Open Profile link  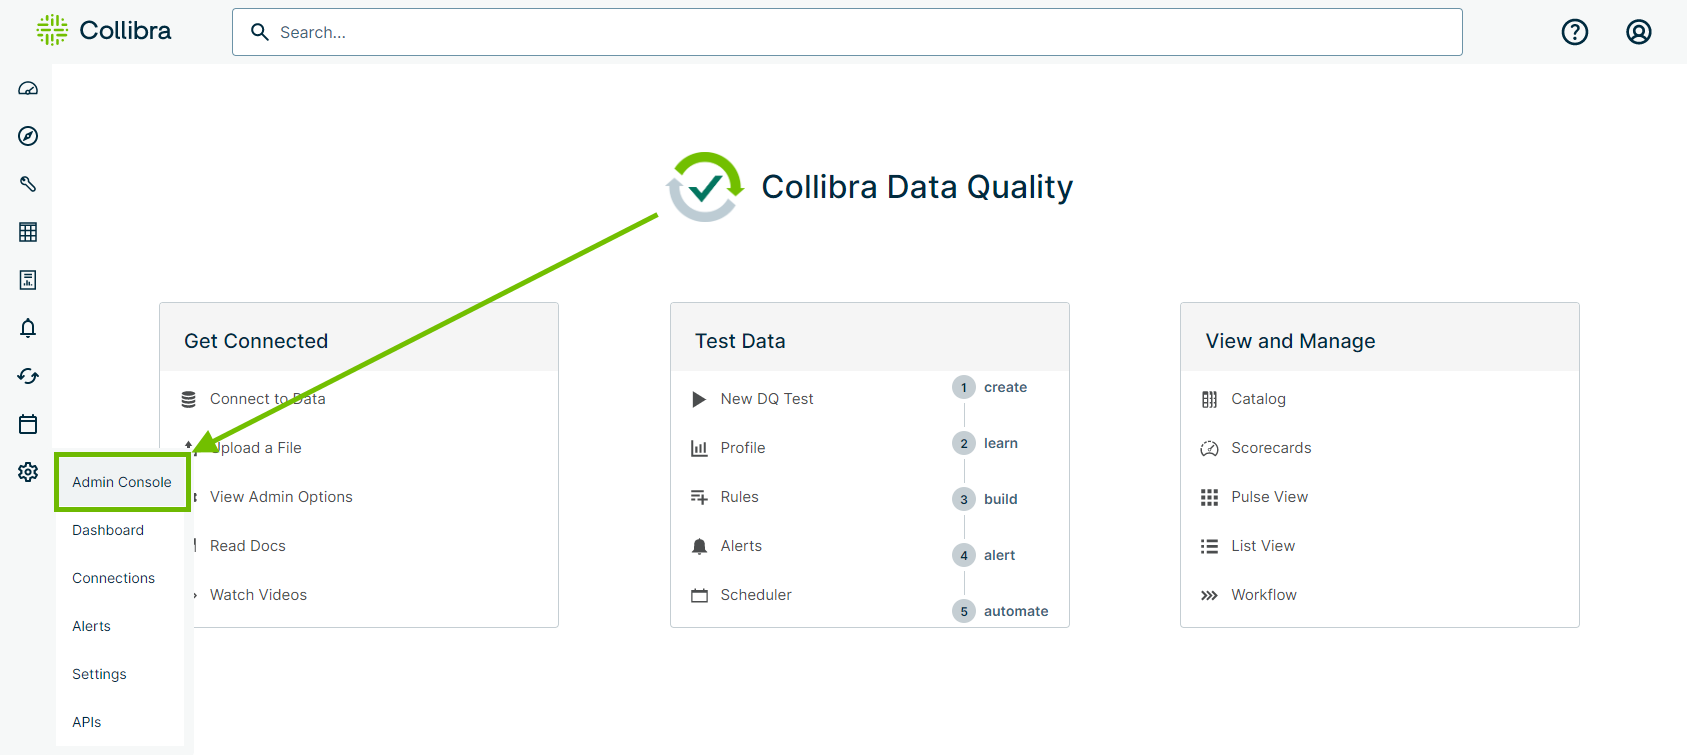[743, 448]
